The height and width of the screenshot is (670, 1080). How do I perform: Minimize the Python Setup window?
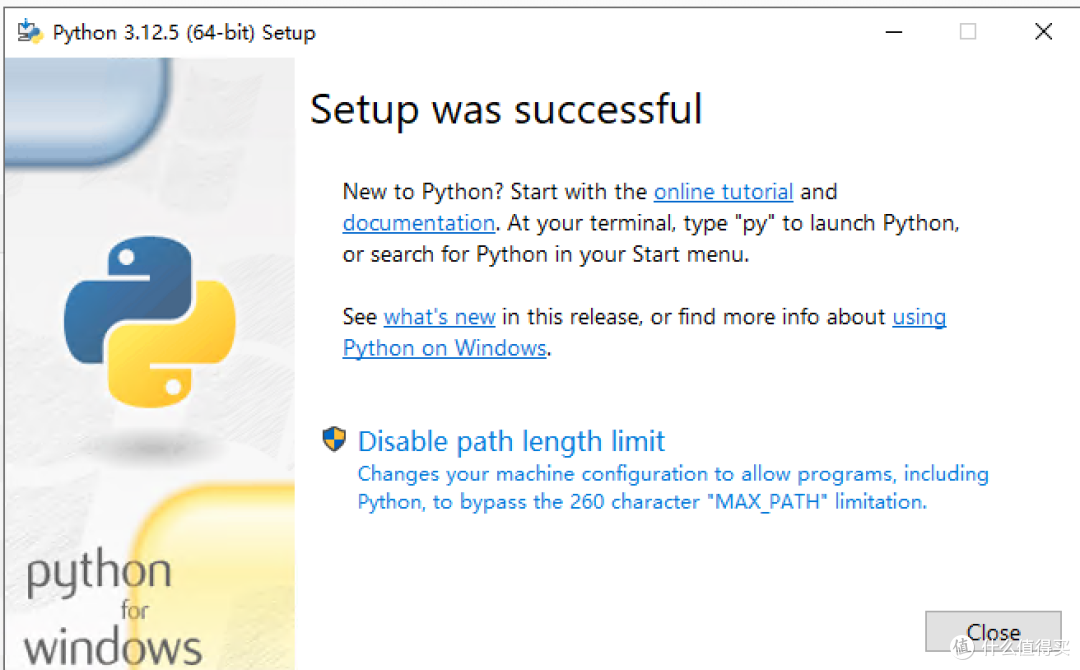point(893,32)
